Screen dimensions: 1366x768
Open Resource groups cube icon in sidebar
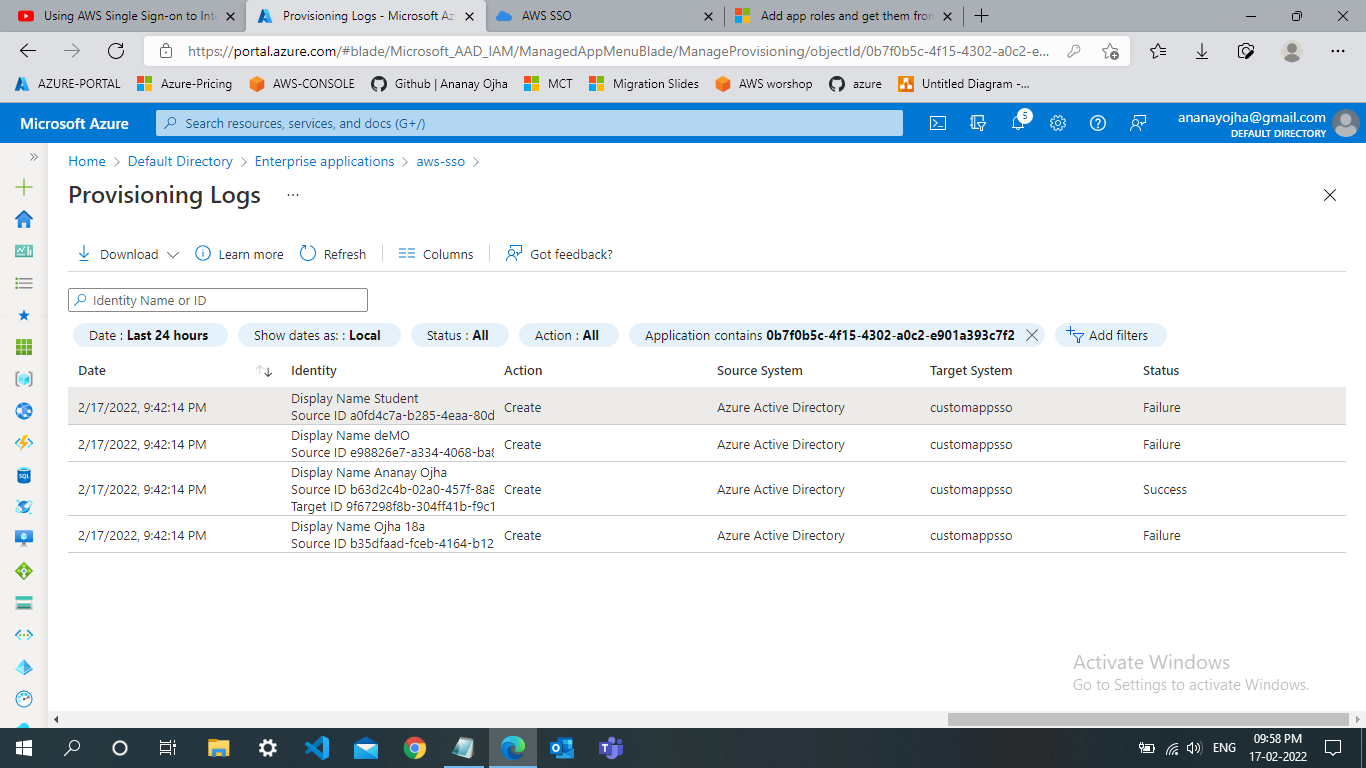[24, 379]
